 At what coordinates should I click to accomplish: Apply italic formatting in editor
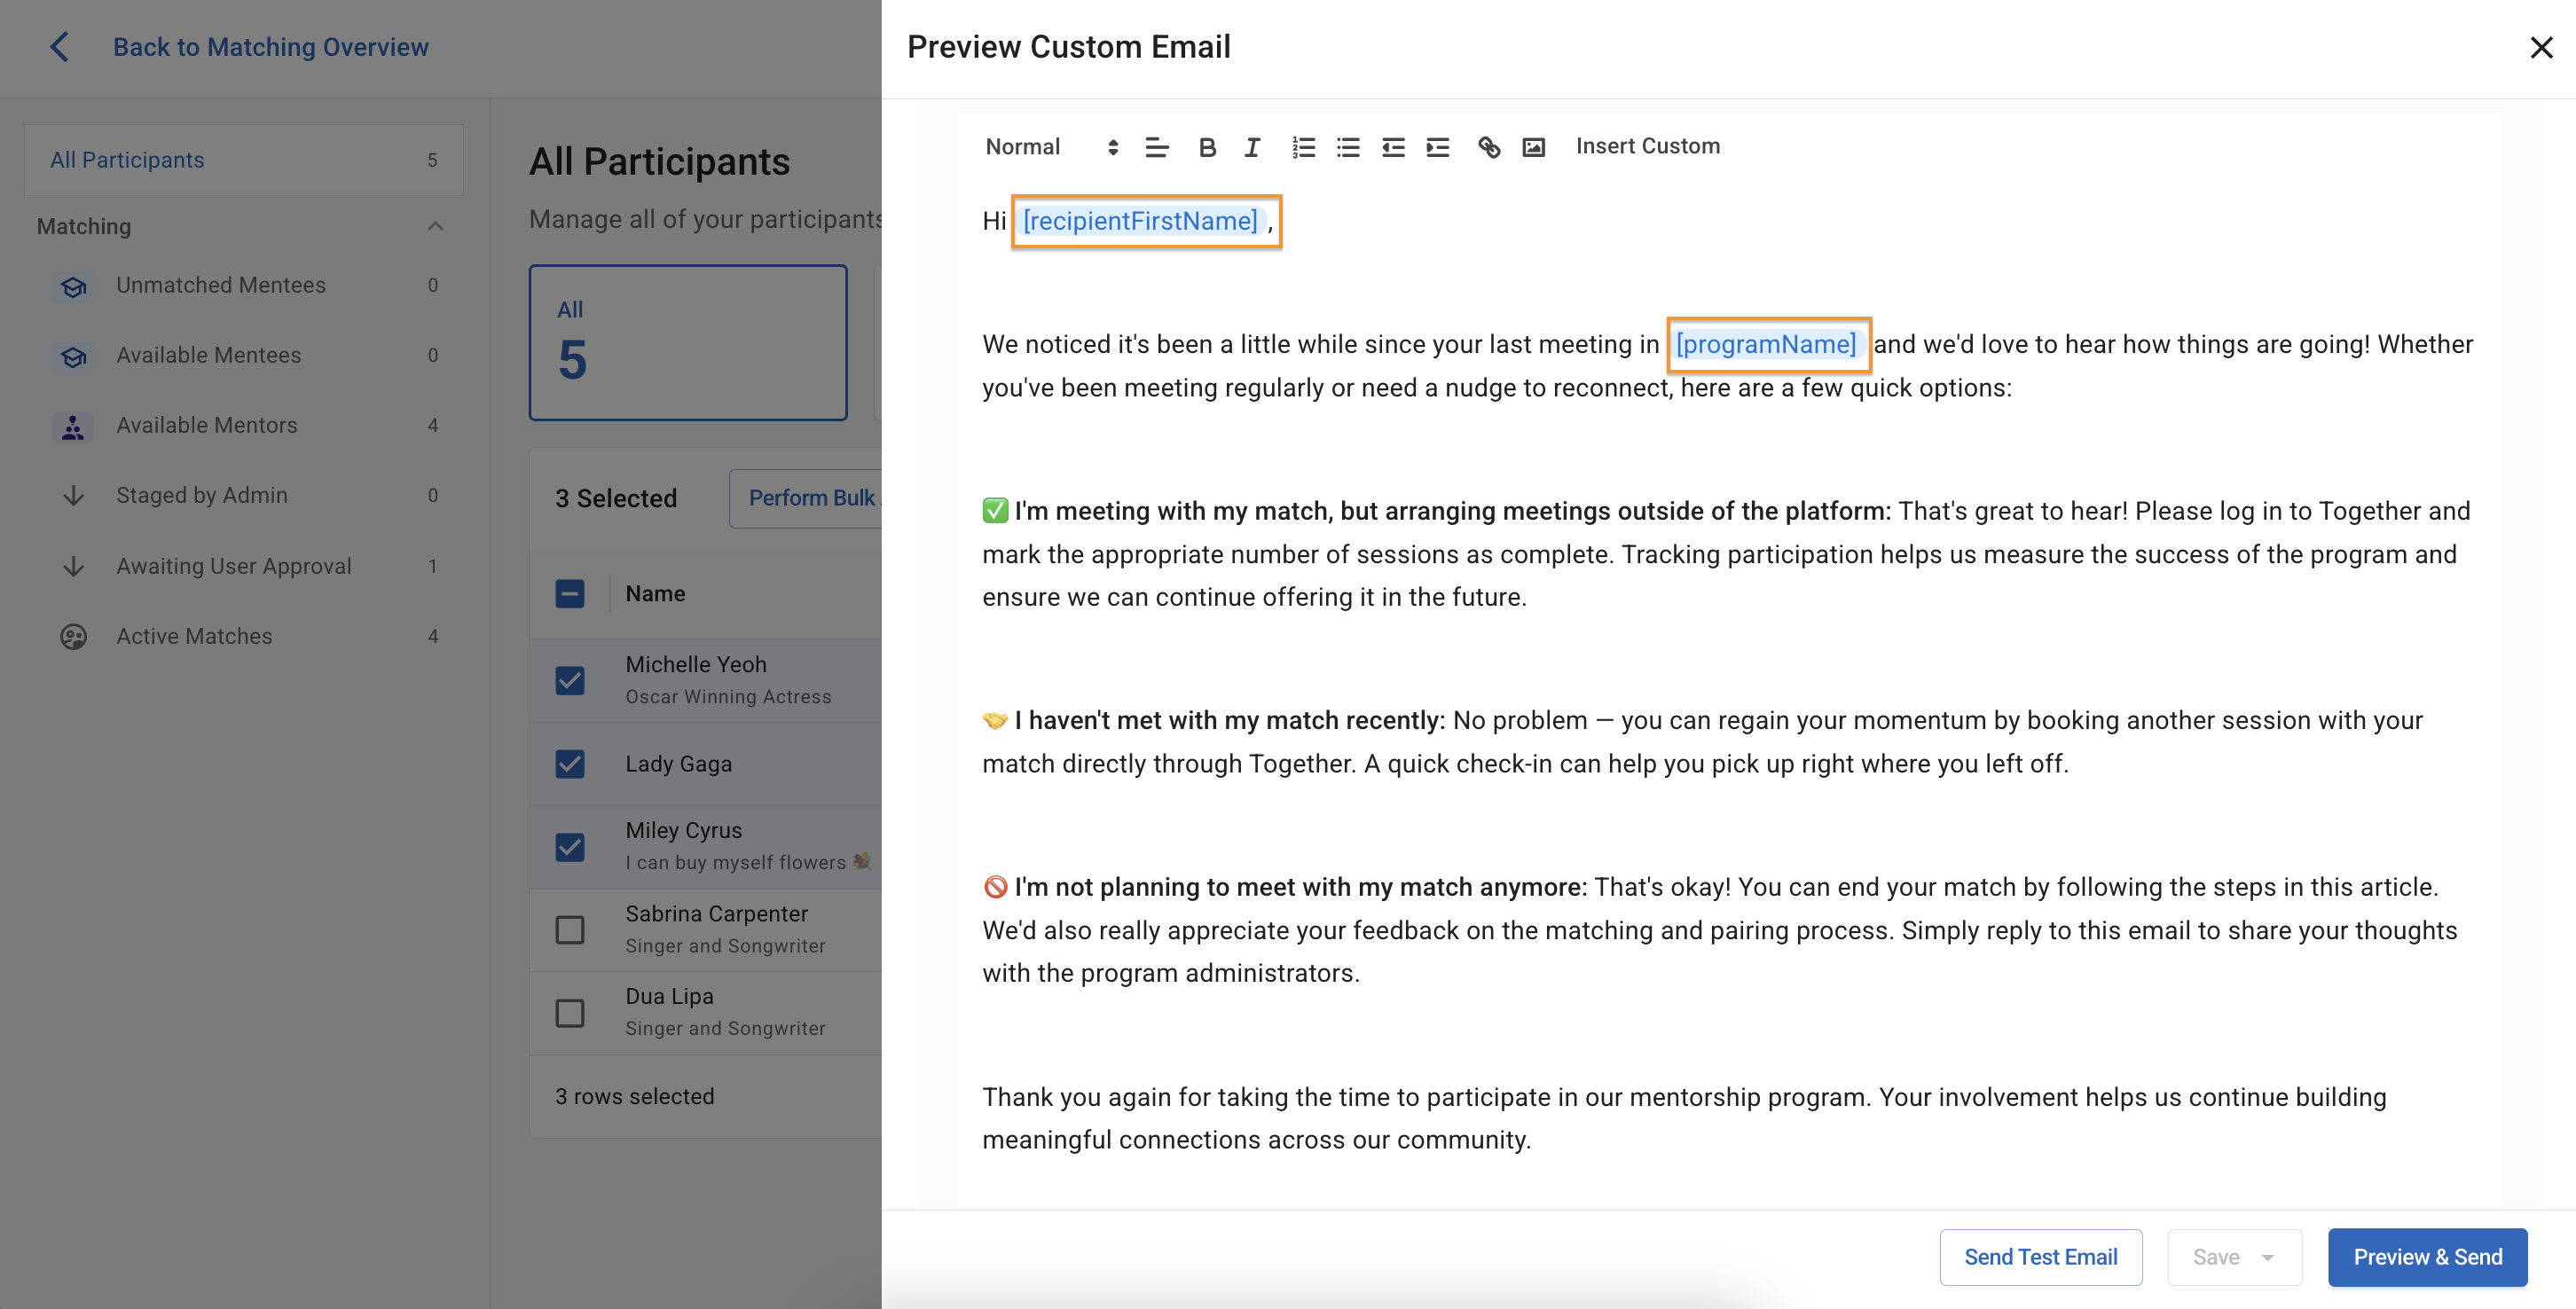[1252, 147]
